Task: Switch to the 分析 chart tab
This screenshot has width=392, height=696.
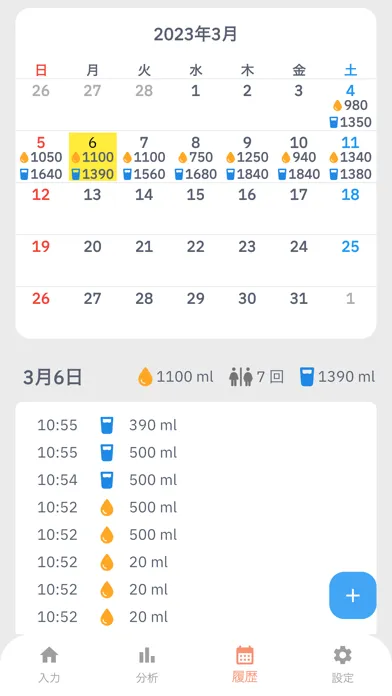Action: click(147, 664)
